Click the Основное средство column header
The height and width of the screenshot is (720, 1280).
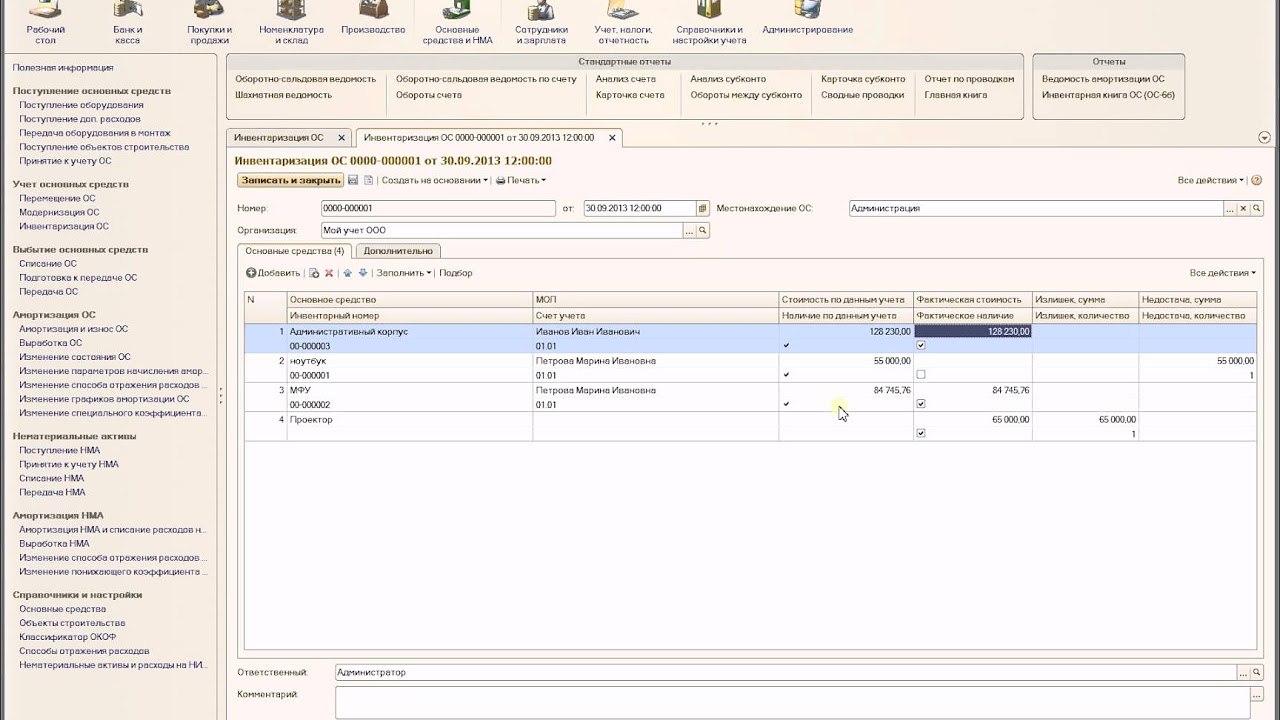tap(410, 300)
